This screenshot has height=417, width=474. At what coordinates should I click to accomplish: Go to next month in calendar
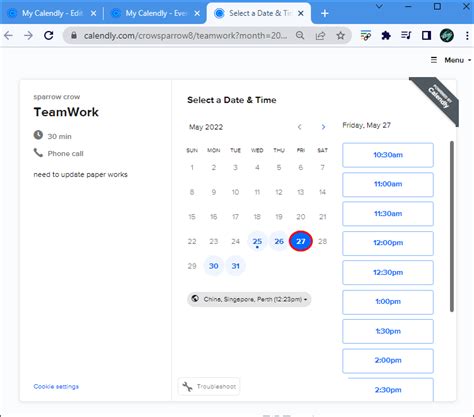[x=323, y=127]
